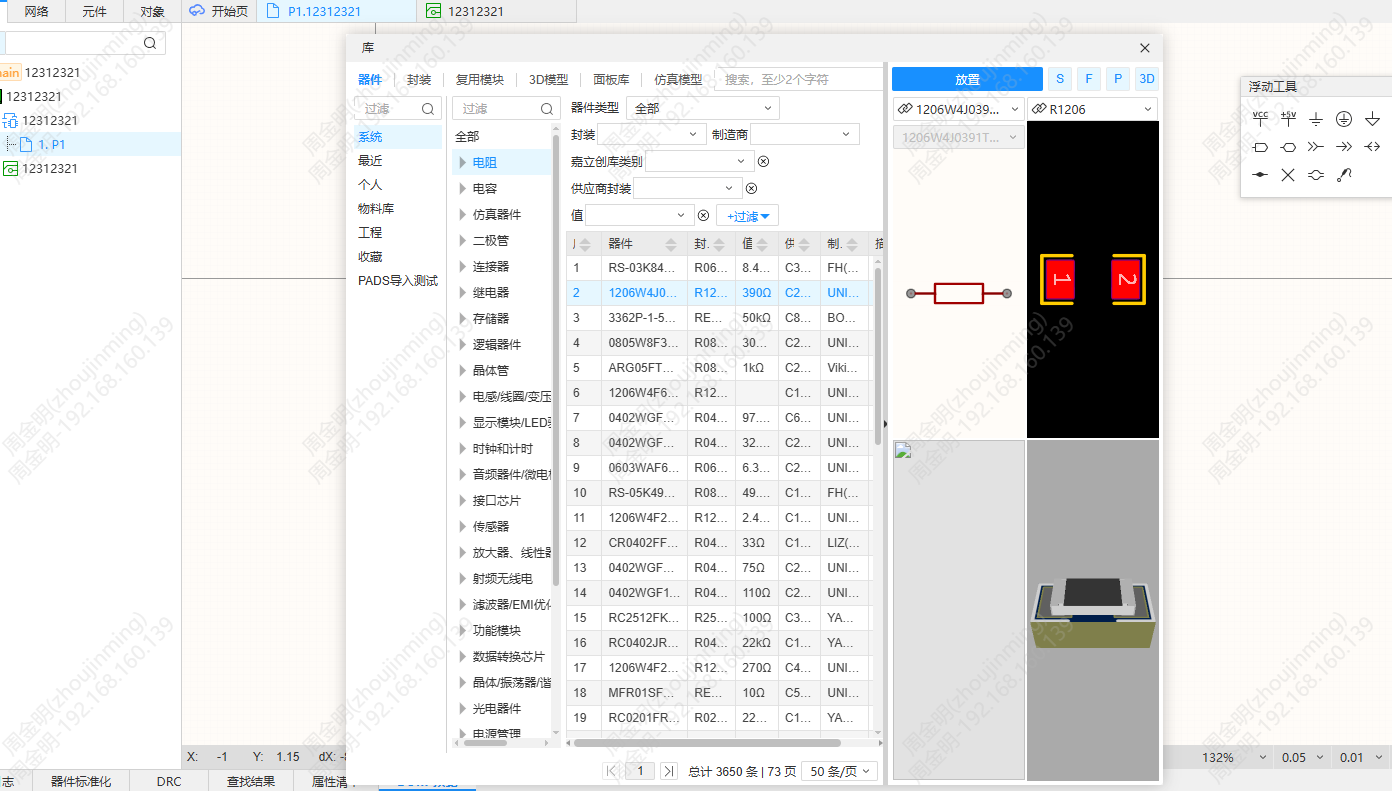Open the 仿真模型 tab

[678, 80]
